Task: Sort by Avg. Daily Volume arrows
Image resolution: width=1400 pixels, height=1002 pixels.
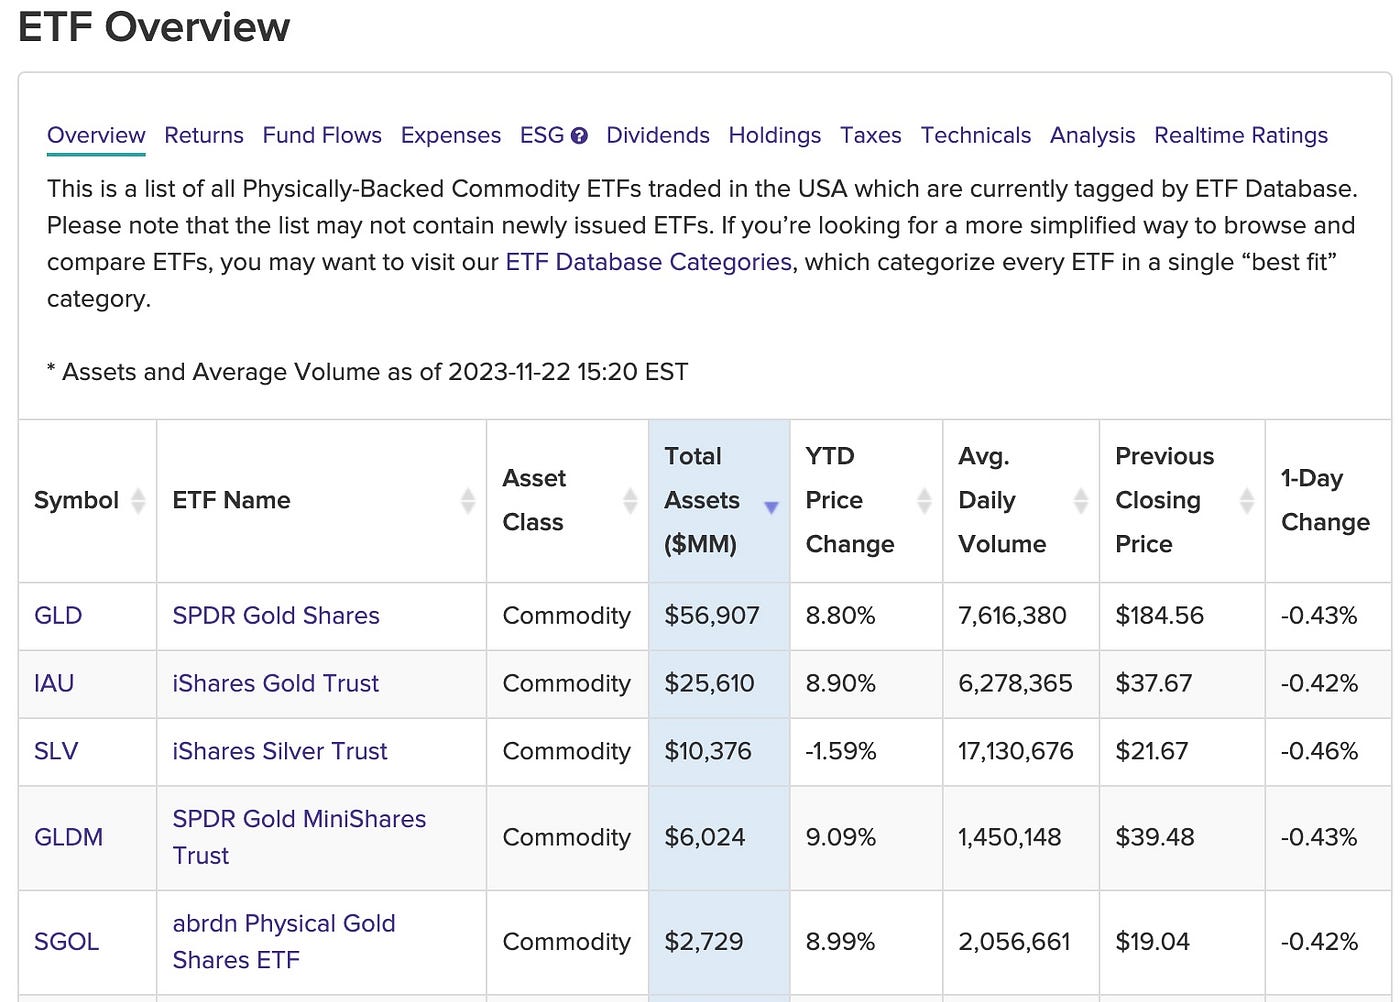Action: click(x=1081, y=500)
